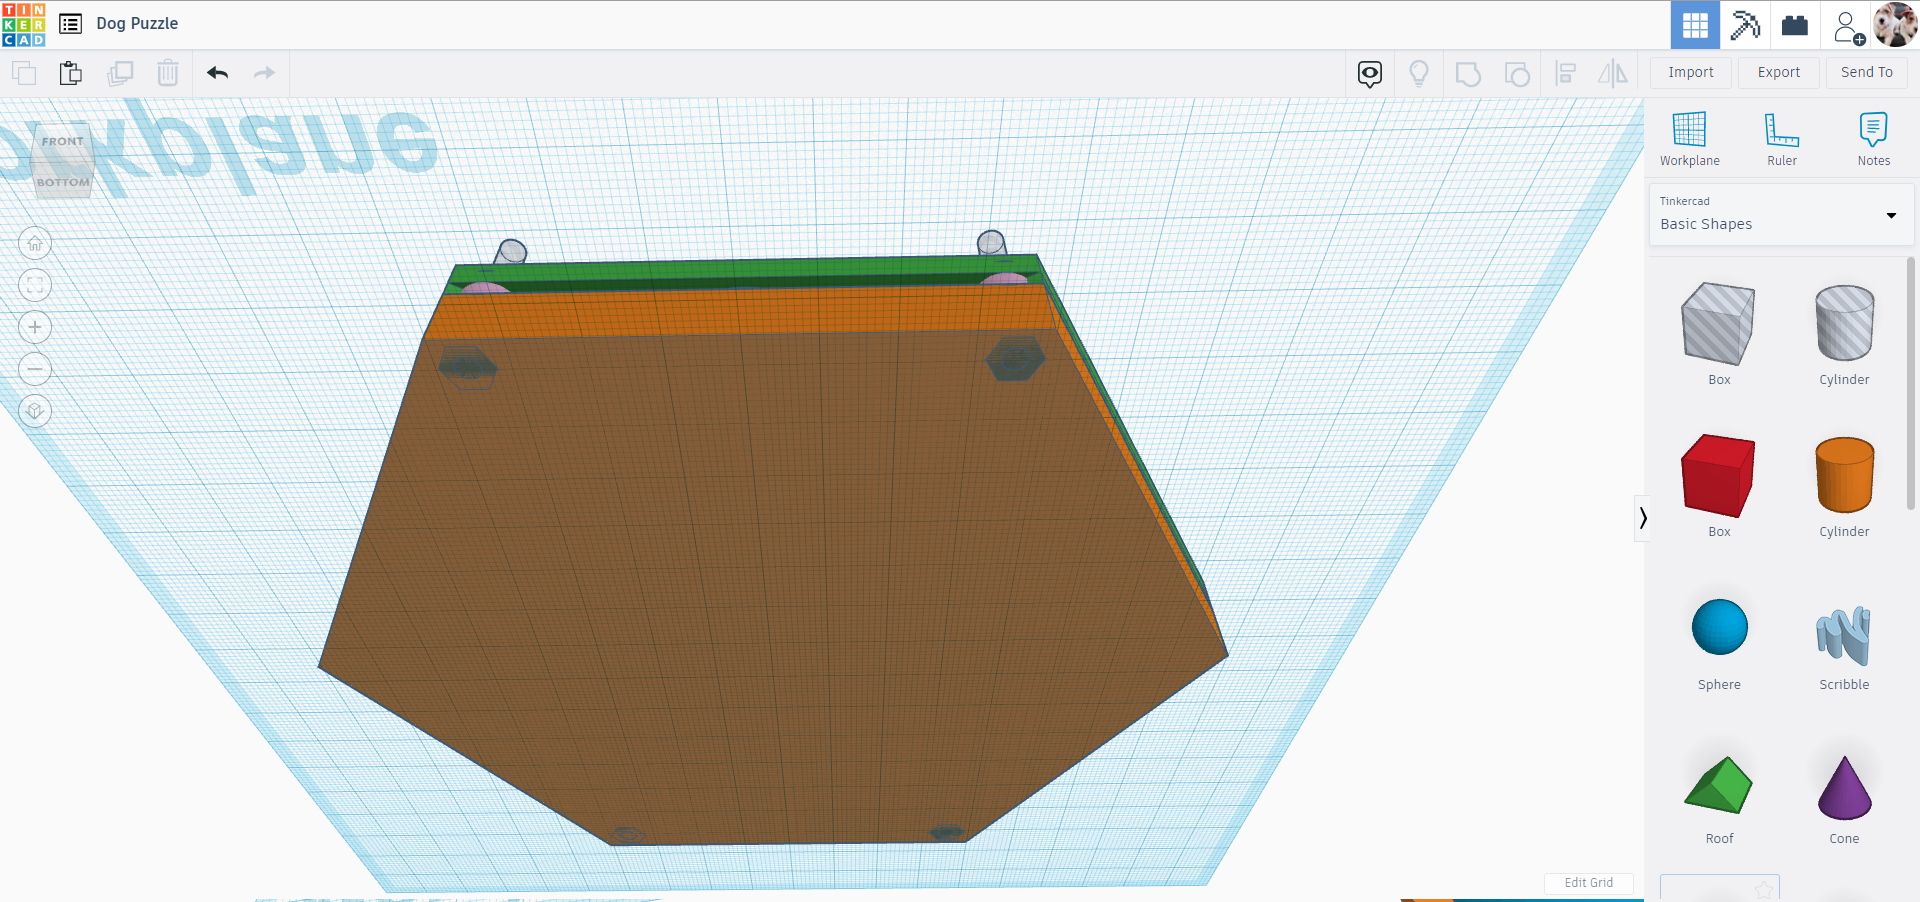1920x902 pixels.
Task: Open the designs list icon
Action: pyautogui.click(x=70, y=24)
